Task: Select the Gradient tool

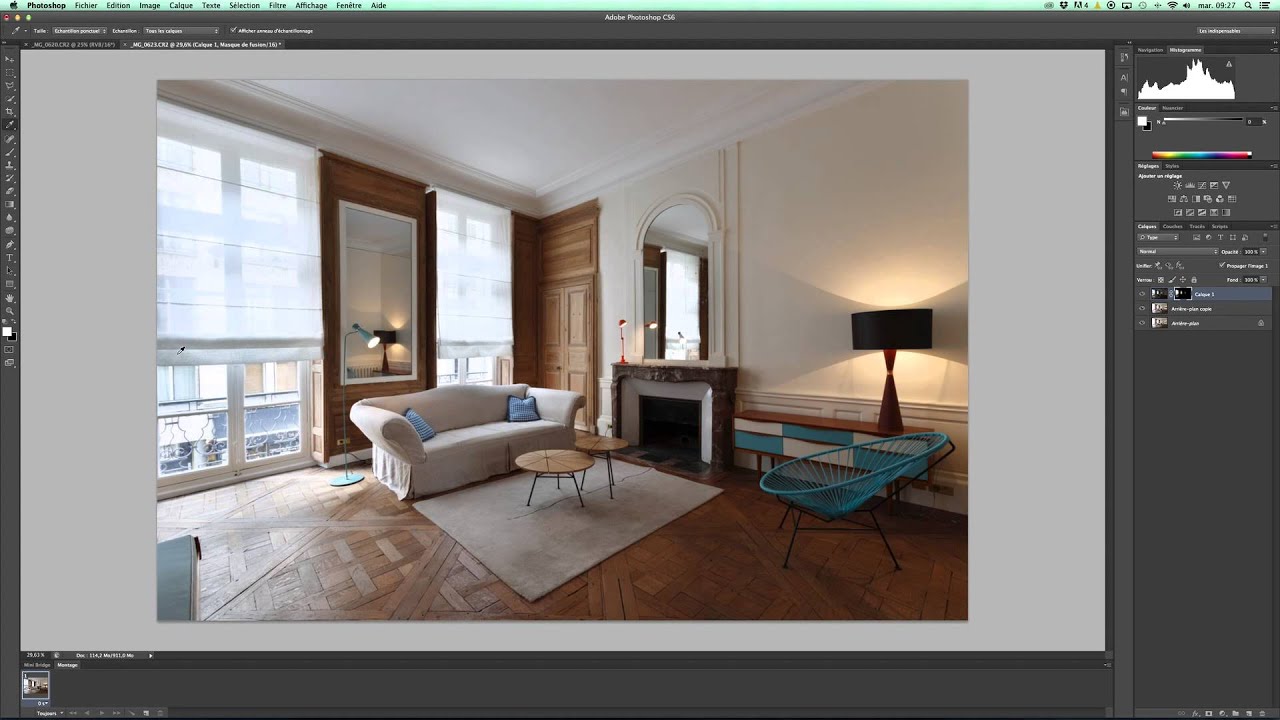Action: tap(9, 204)
